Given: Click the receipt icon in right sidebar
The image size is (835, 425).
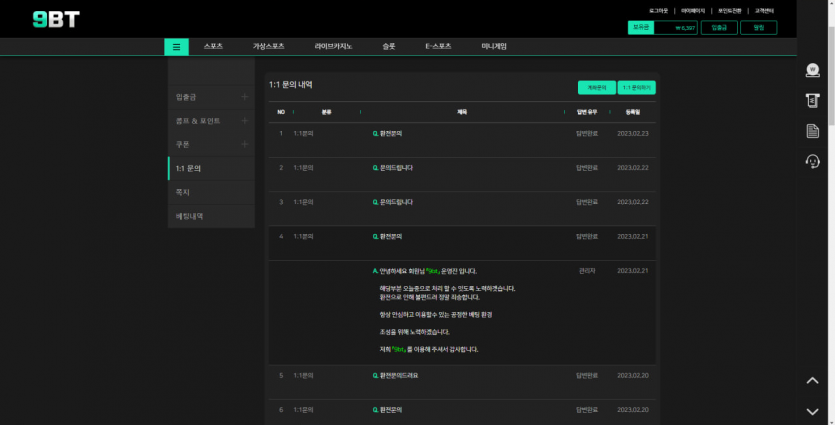Looking at the screenshot, I should tap(812, 100).
